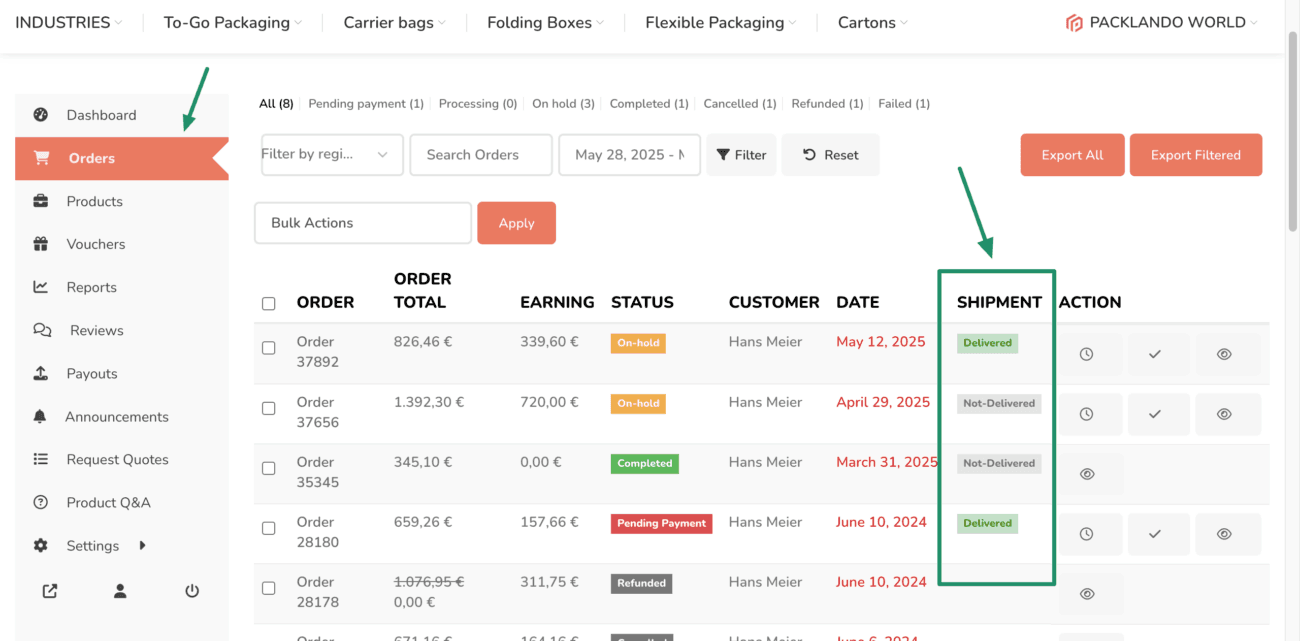
Task: Open the Order 37892 link
Action: [318, 352]
